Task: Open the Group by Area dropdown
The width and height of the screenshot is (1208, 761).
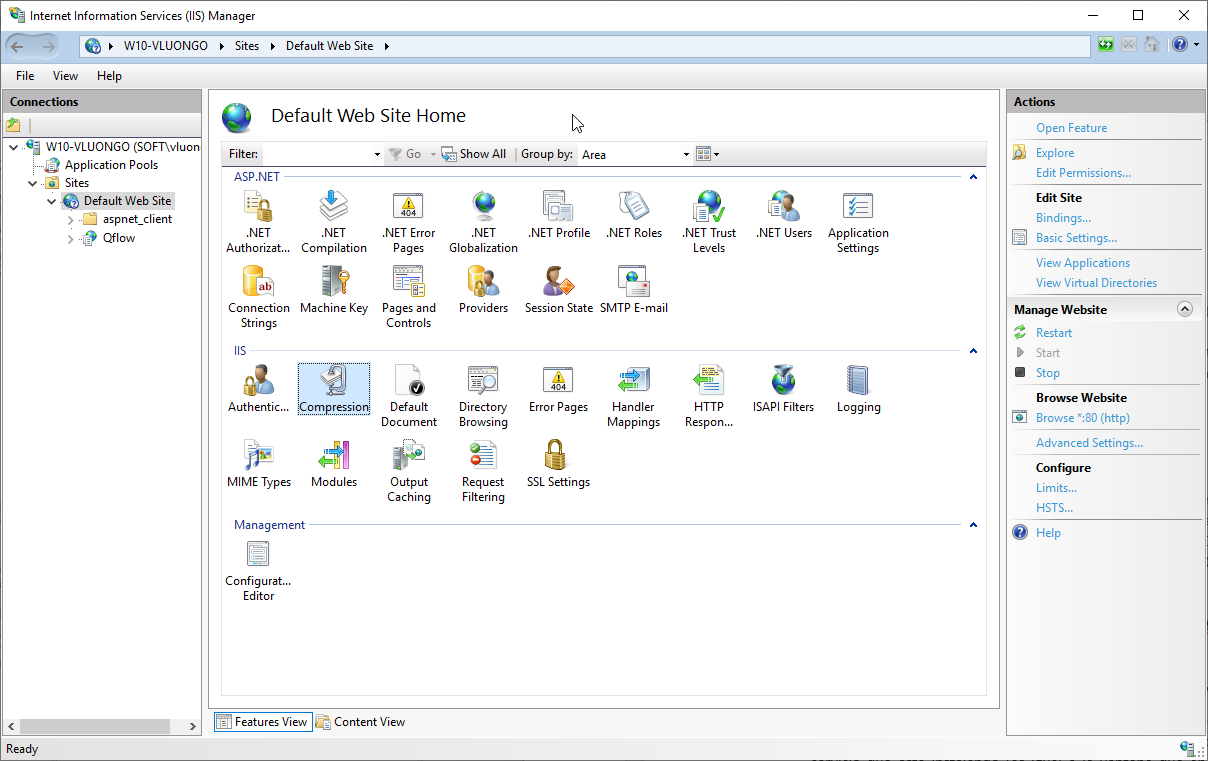Action: tap(635, 154)
